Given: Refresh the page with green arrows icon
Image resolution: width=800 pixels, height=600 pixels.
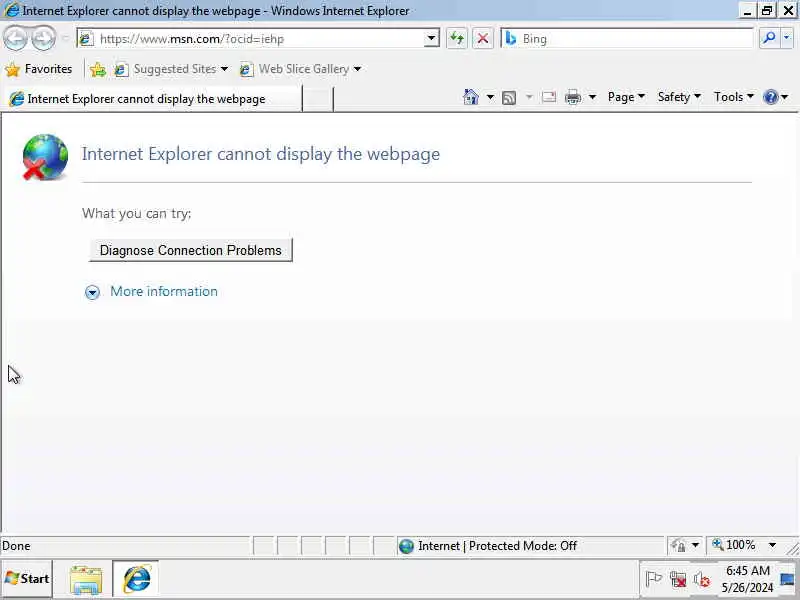Looking at the screenshot, I should (x=457, y=38).
